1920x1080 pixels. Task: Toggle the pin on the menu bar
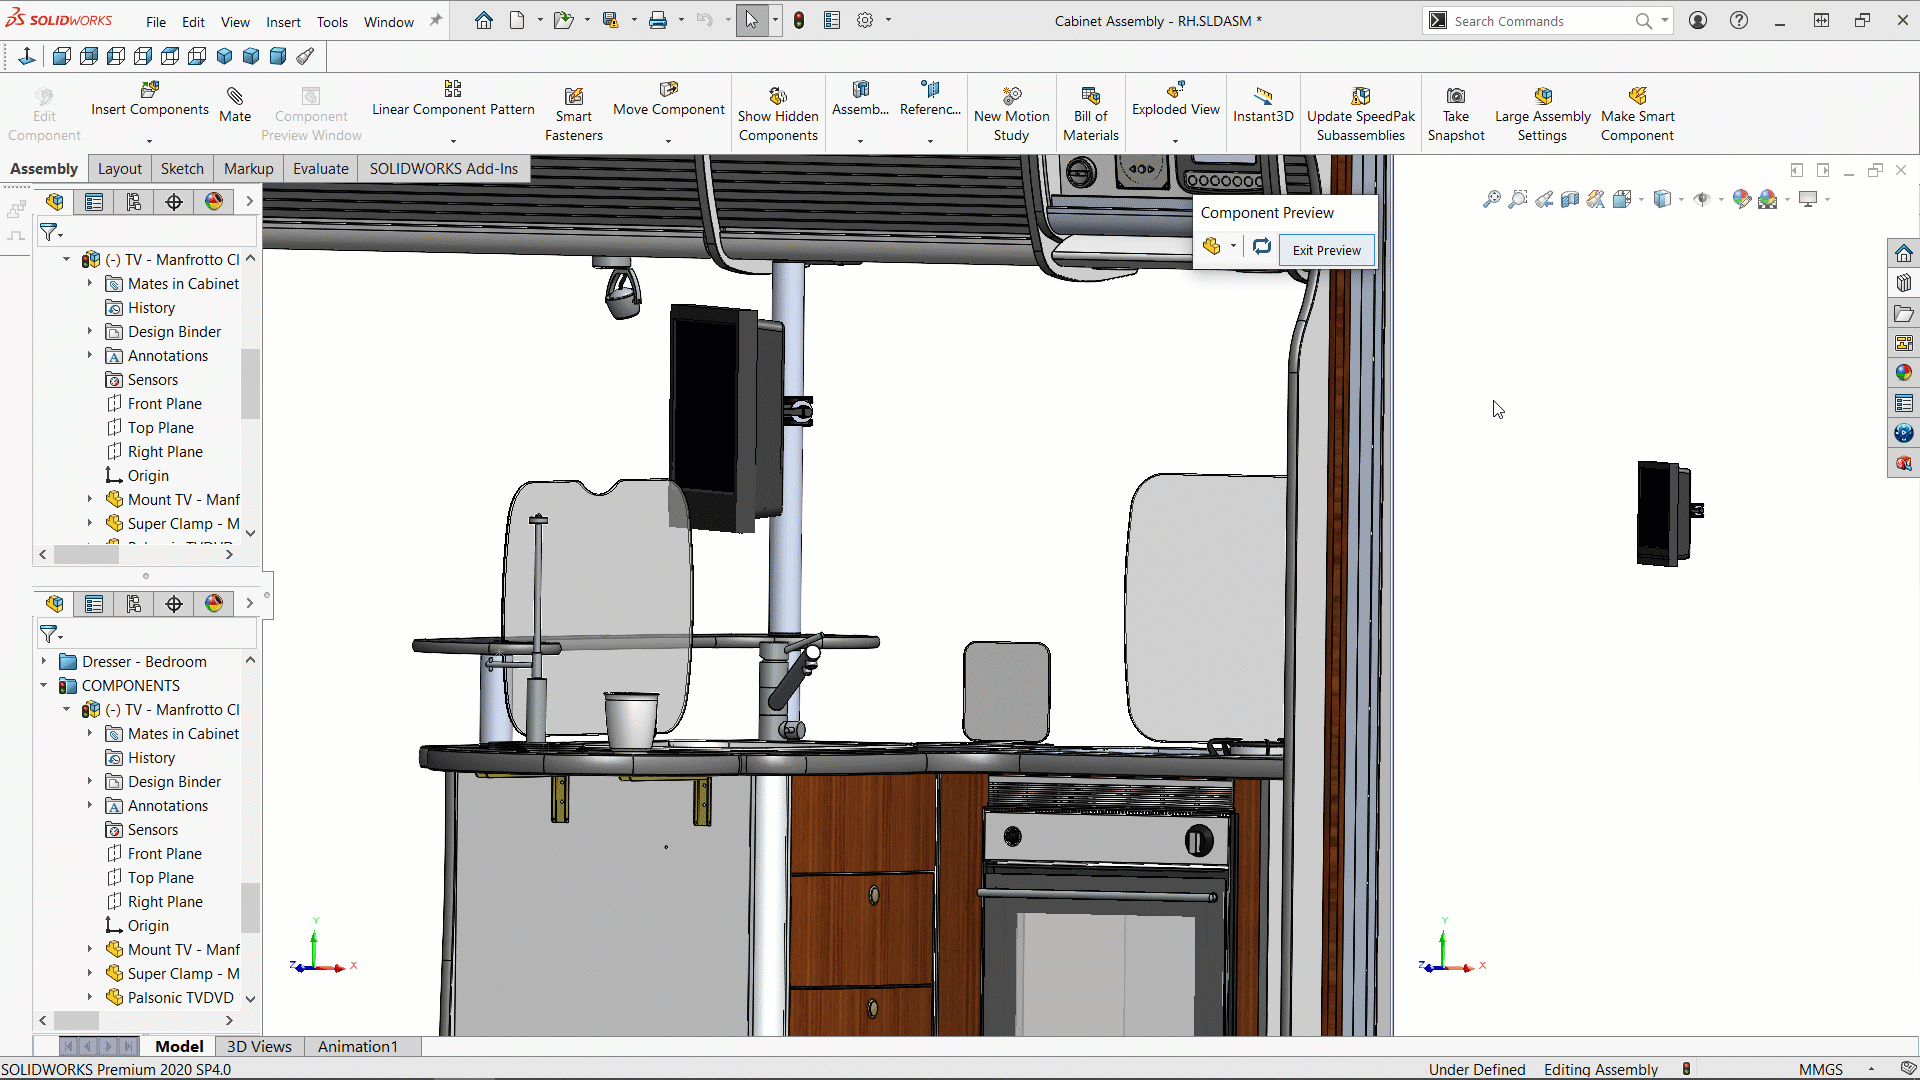pos(436,20)
